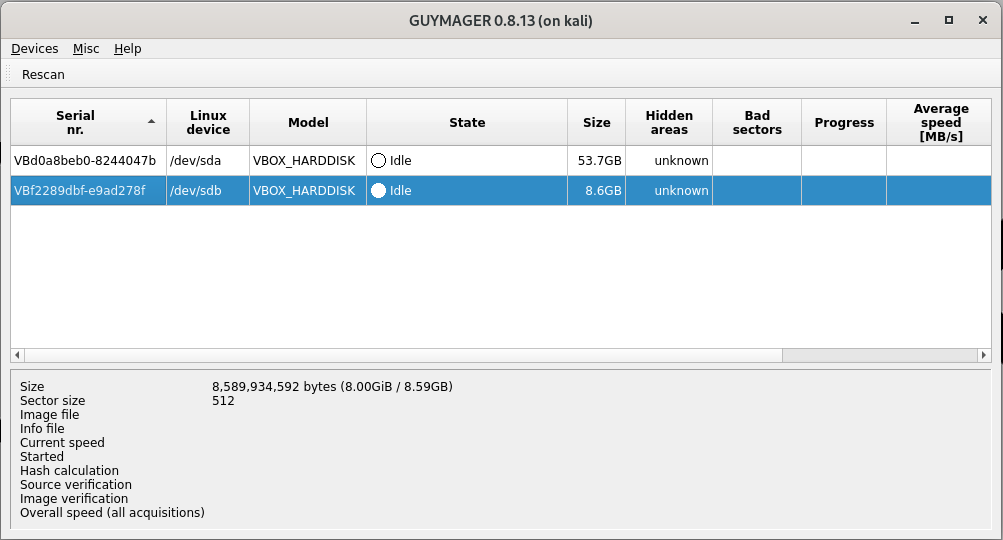Maximize the GUYMAGER window
The height and width of the screenshot is (540, 1003).
949,19
